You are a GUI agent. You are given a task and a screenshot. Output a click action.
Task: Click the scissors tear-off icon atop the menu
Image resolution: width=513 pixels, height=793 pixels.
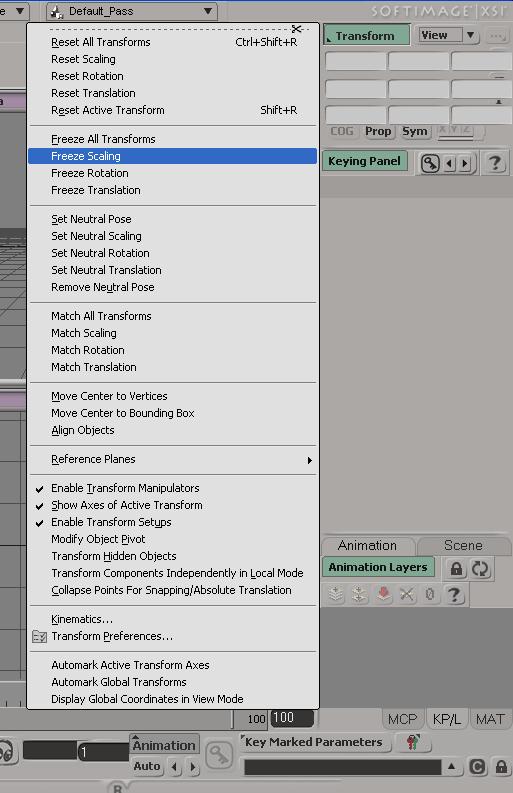coord(296,29)
